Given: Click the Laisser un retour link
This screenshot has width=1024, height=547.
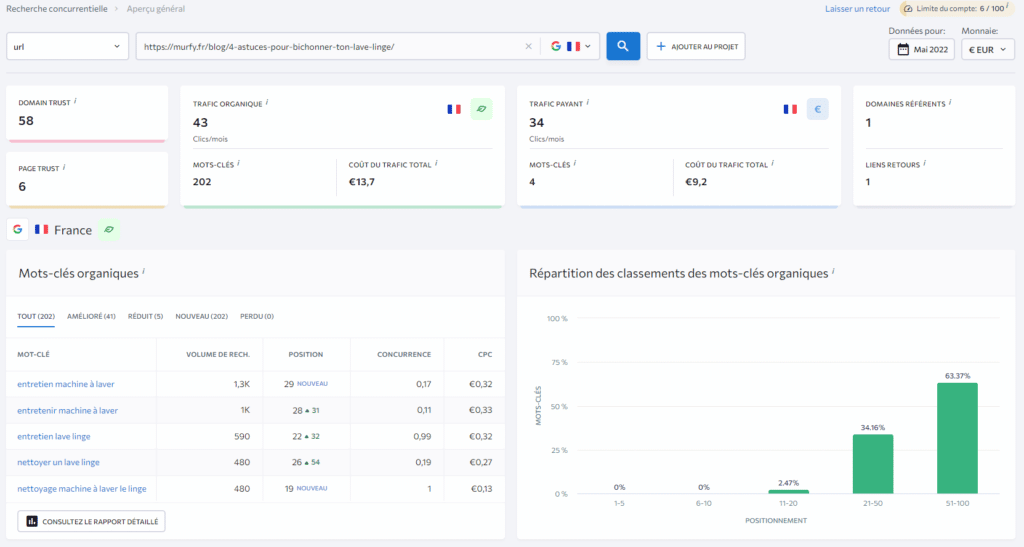Looking at the screenshot, I should click(857, 9).
